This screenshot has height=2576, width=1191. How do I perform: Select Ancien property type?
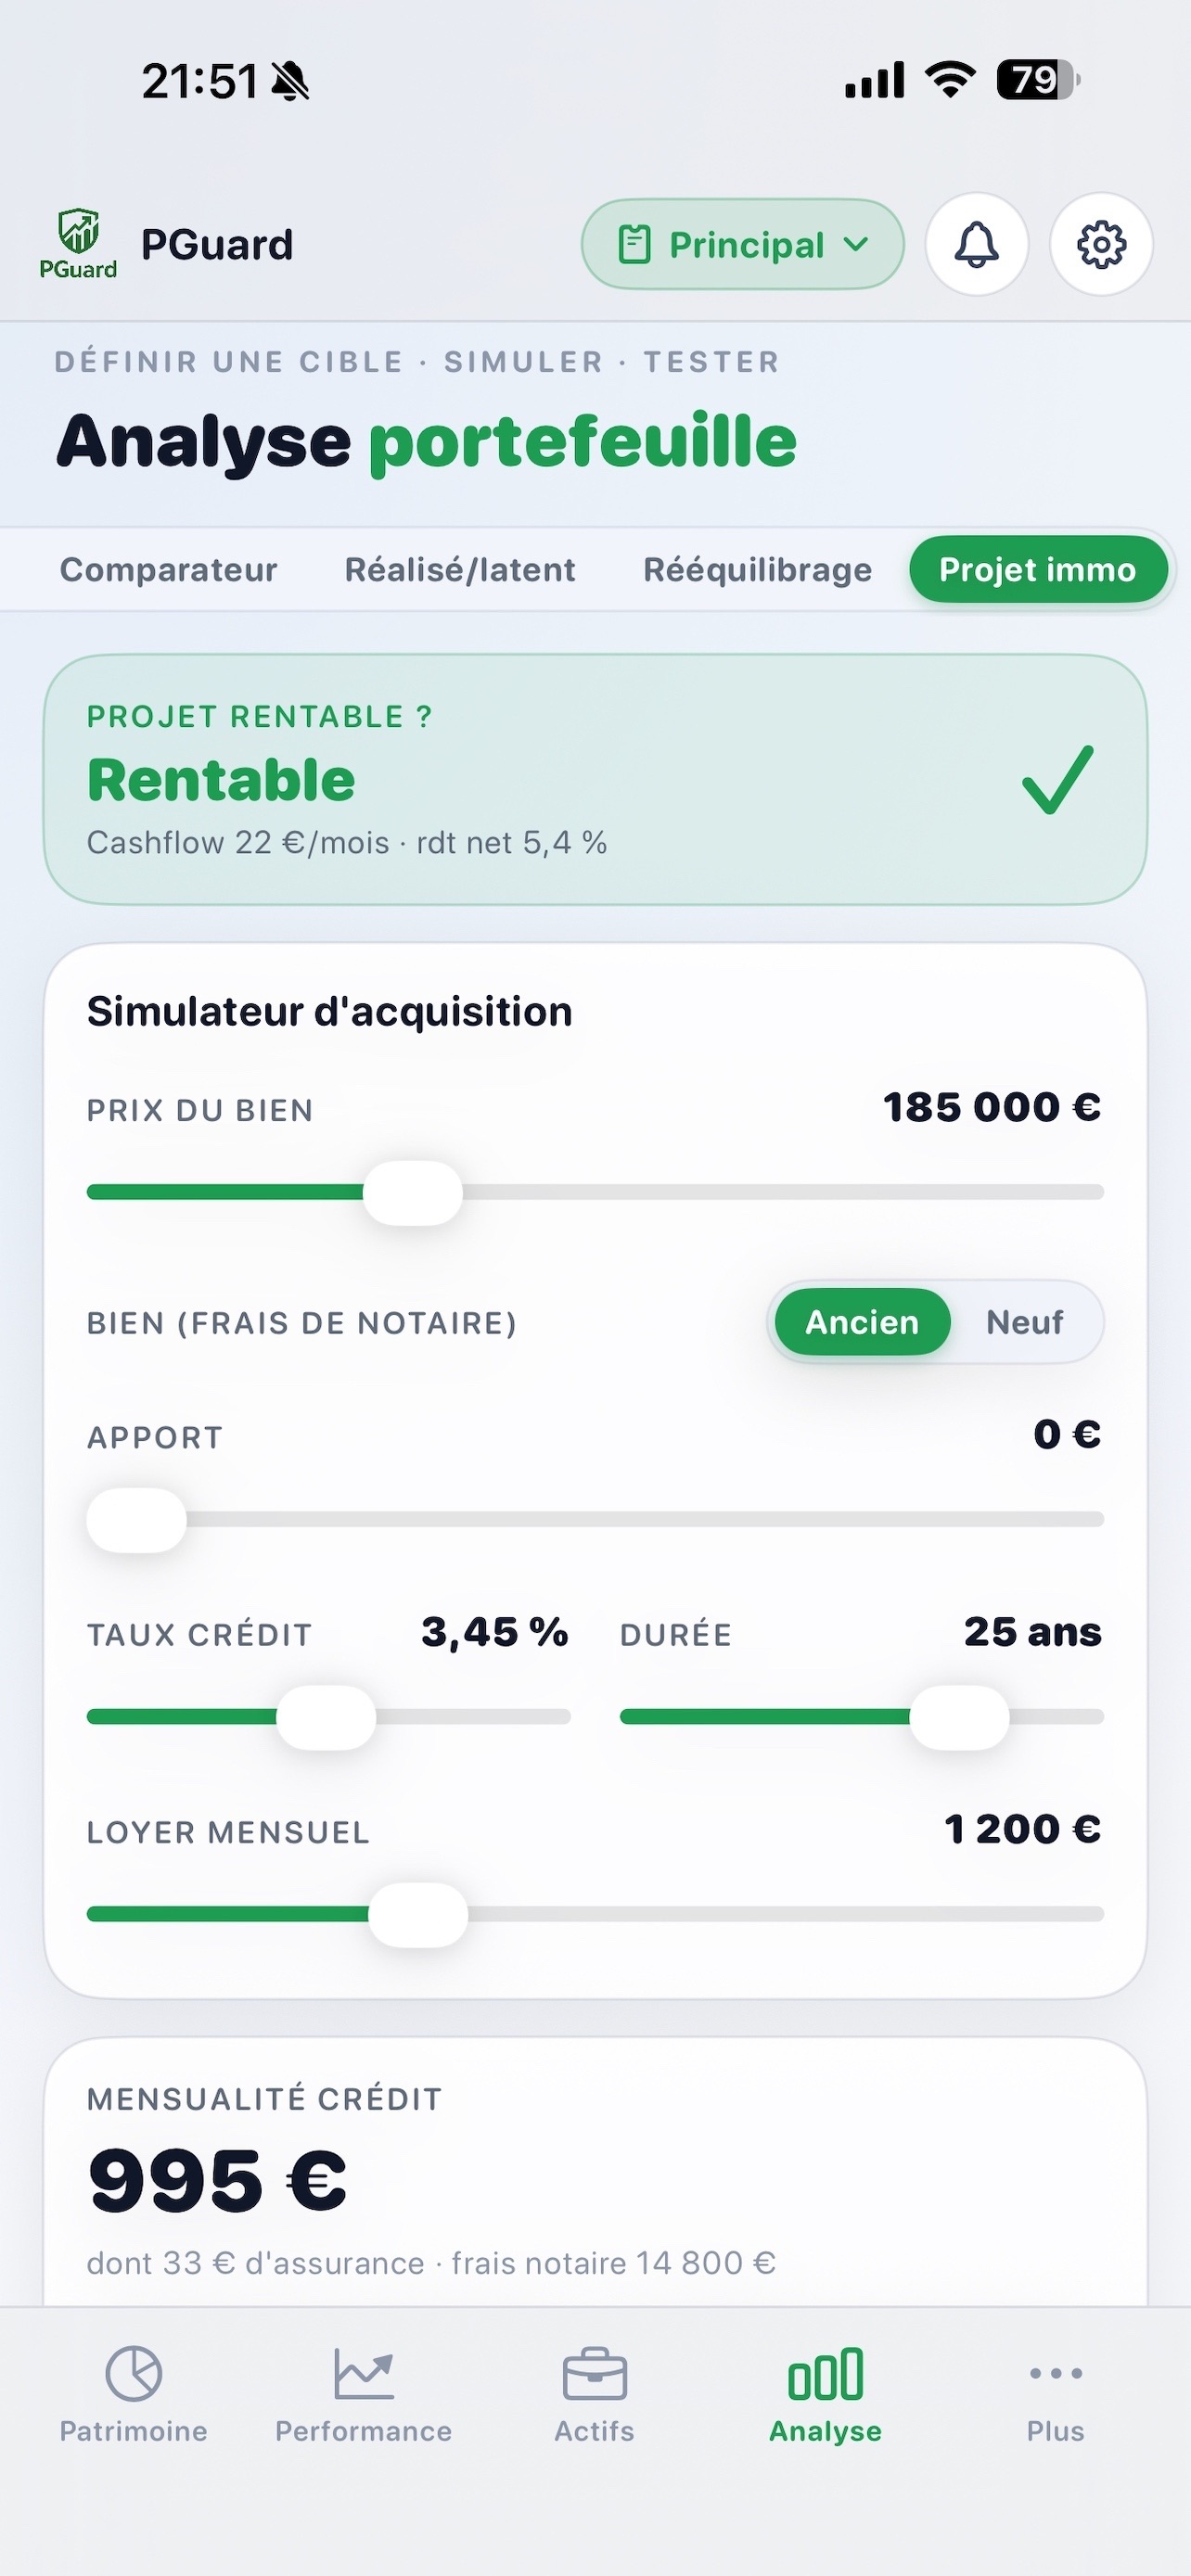(862, 1322)
